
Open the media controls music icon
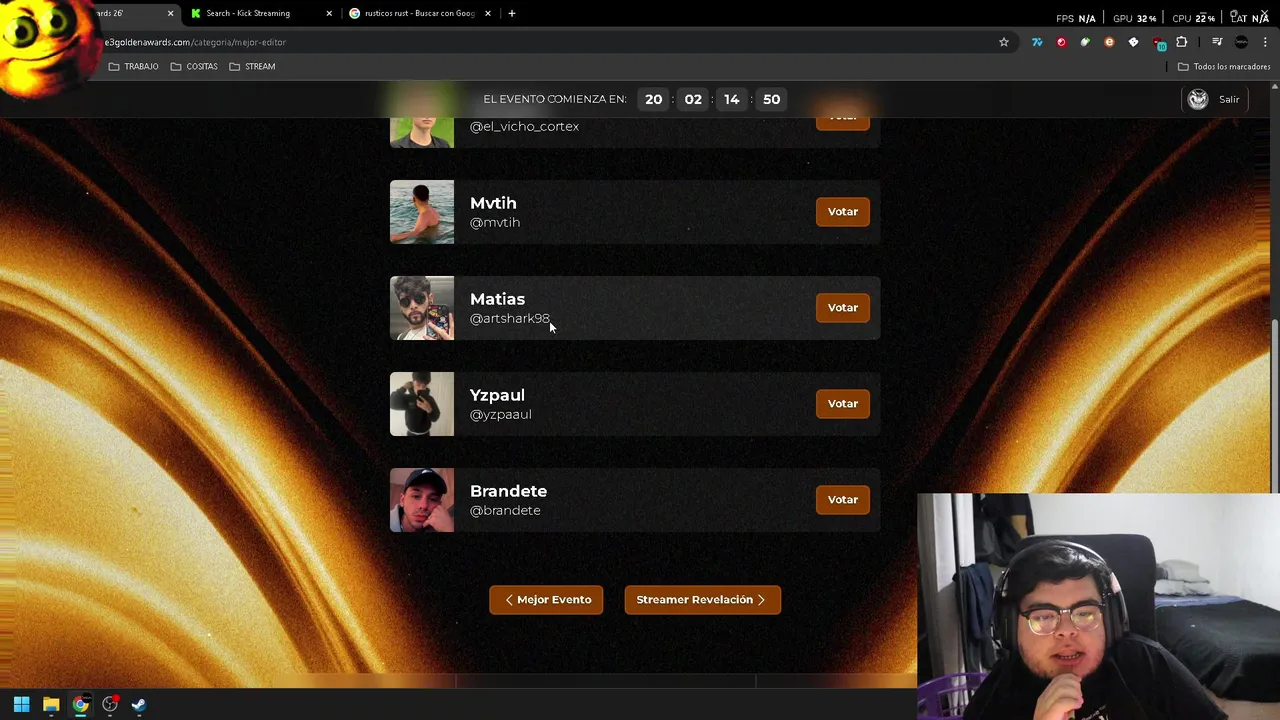1217,42
